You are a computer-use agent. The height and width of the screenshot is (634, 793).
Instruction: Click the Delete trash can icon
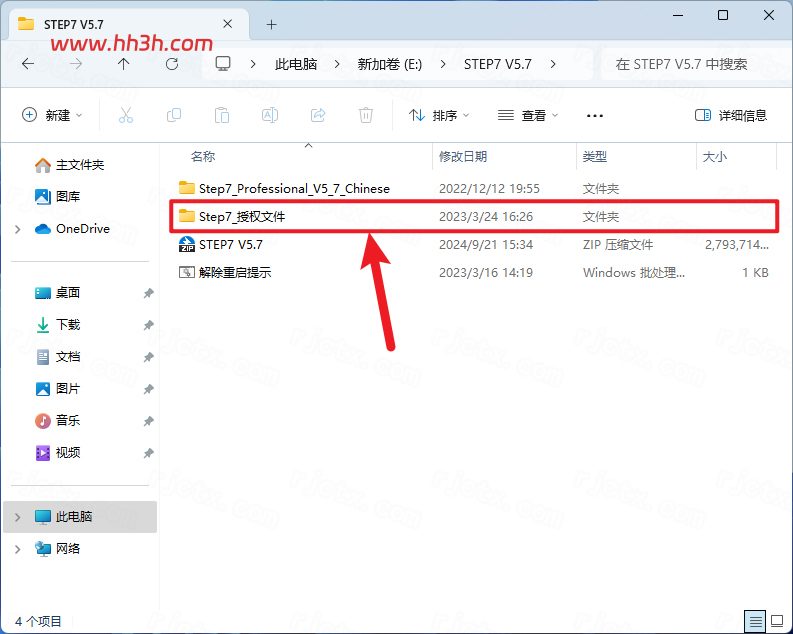[366, 115]
